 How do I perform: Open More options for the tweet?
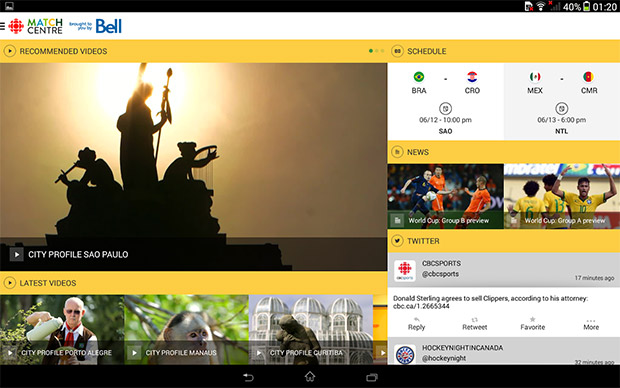click(x=591, y=324)
